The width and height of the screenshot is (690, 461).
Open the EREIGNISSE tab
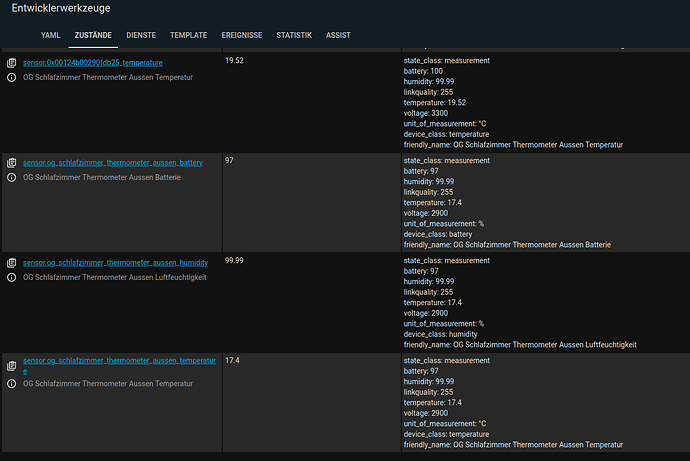(x=242, y=35)
